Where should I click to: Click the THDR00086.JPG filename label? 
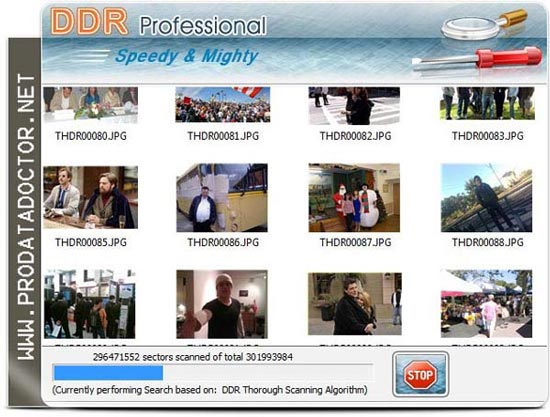pos(223,242)
